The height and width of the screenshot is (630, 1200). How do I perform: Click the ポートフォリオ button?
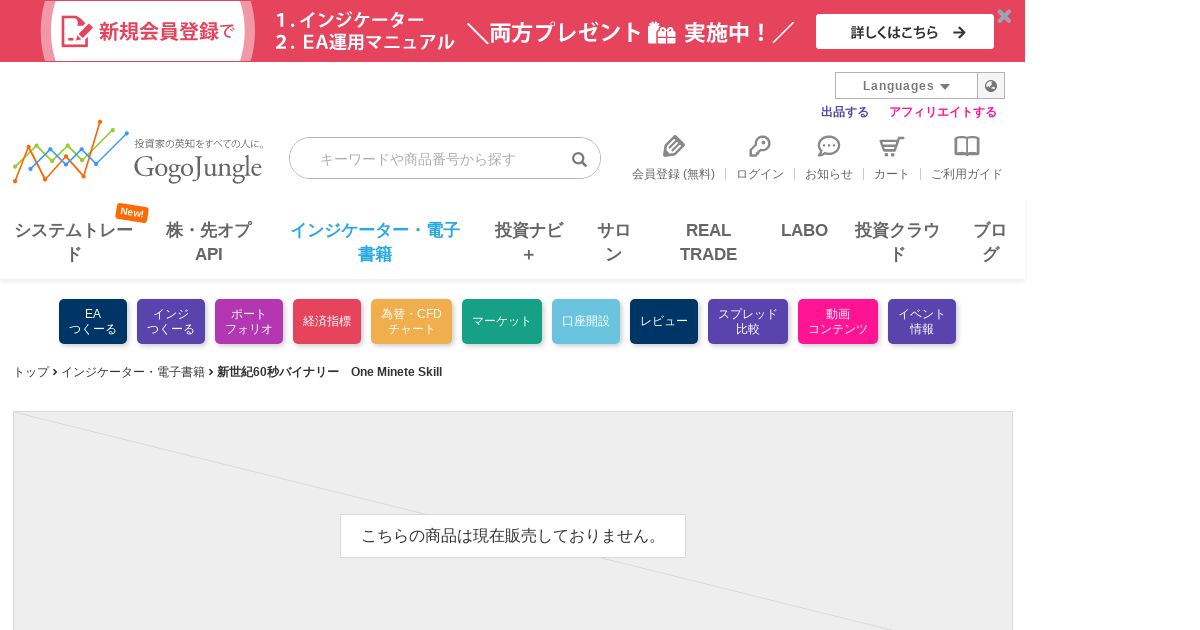[x=249, y=321]
